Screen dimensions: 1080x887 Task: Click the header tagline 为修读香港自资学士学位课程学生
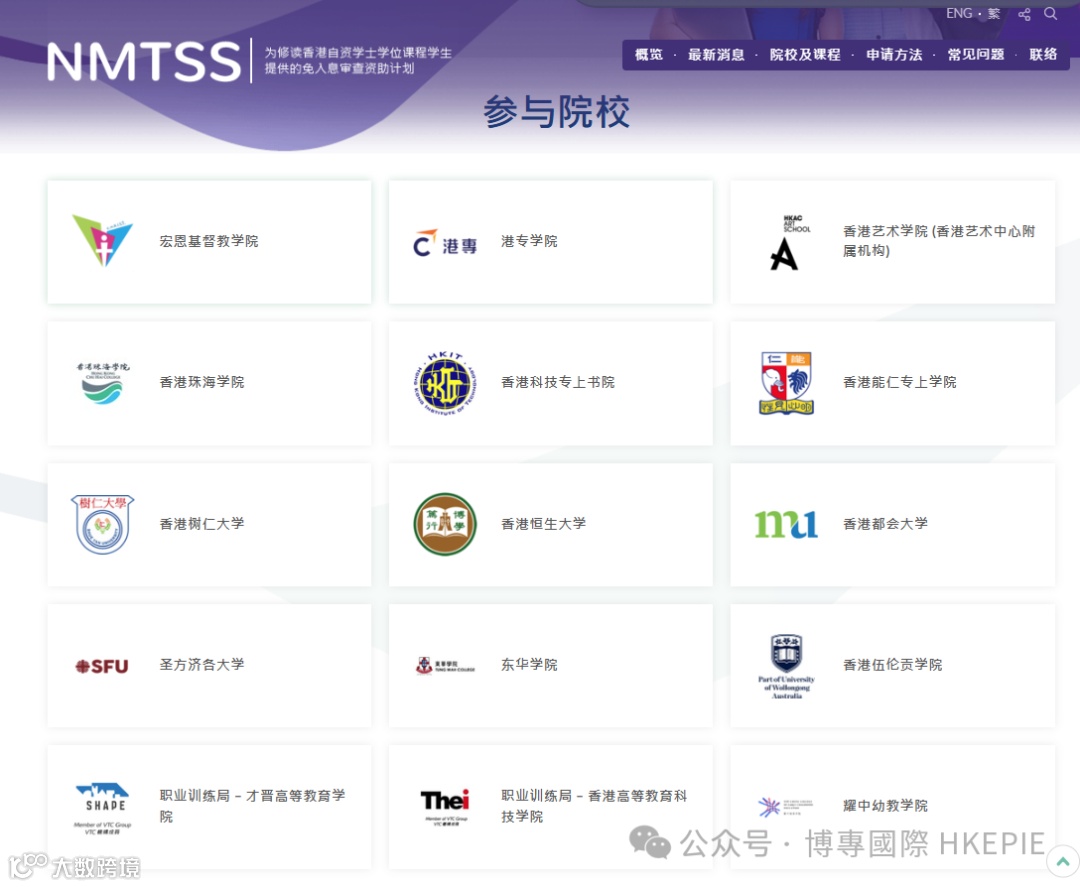358,53
